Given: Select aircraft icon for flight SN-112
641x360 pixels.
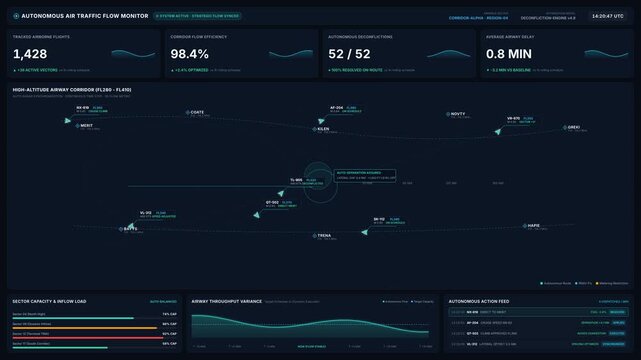Looking at the screenshot, I should click(365, 232).
